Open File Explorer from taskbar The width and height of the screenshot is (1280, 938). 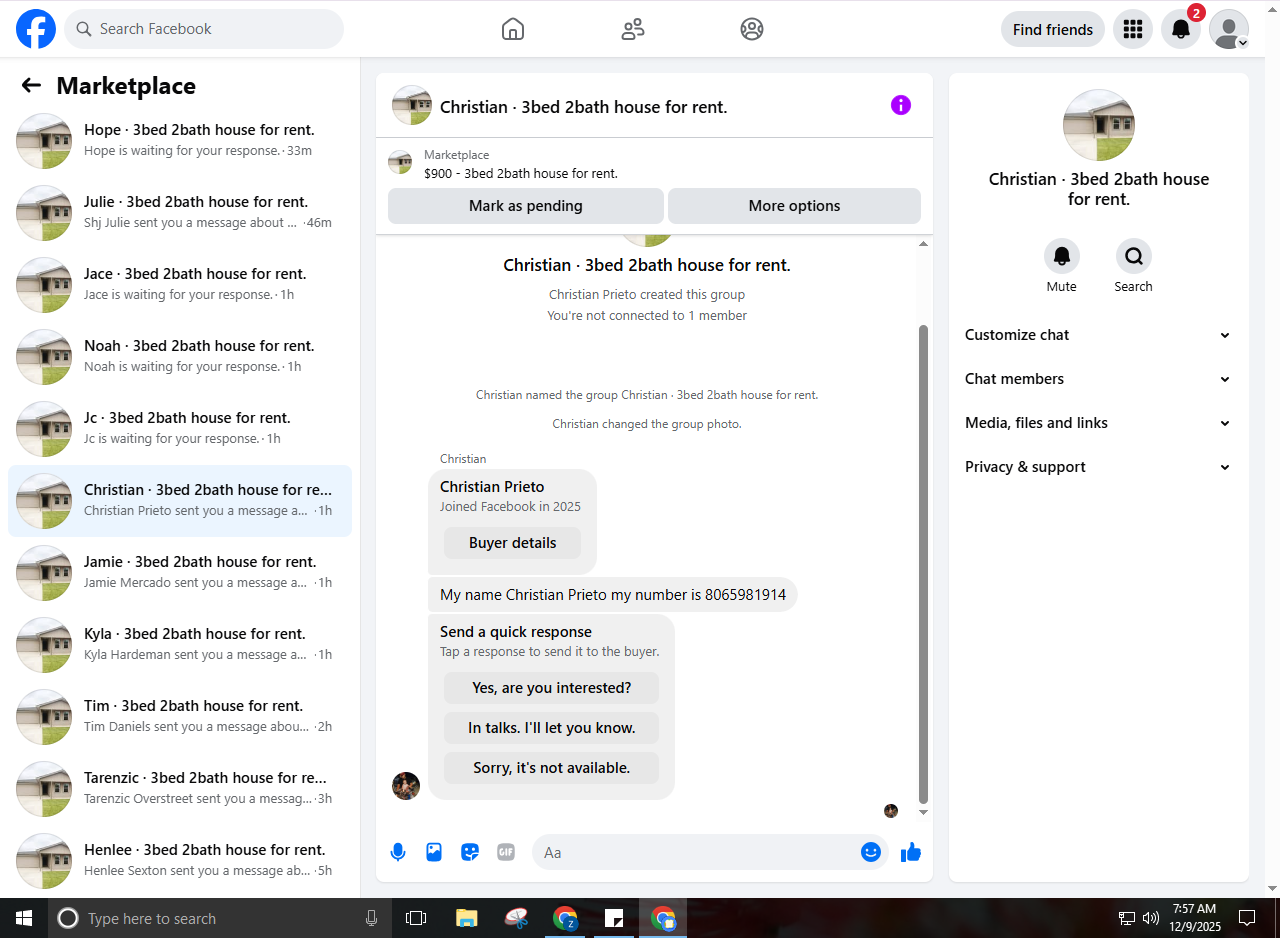(x=467, y=918)
